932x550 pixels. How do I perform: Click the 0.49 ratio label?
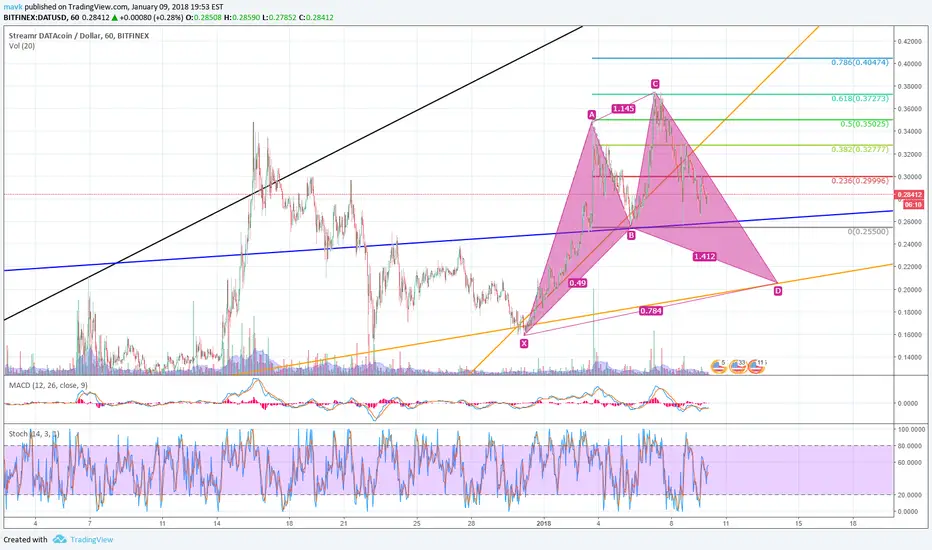tap(577, 283)
